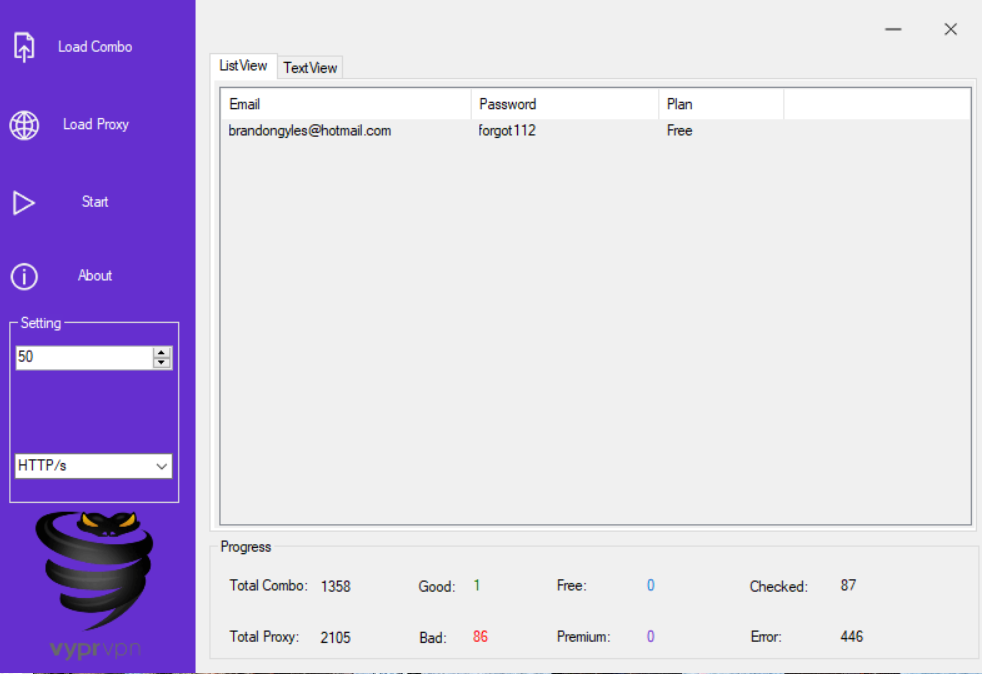Click the forgot112 password cell

coord(507,131)
